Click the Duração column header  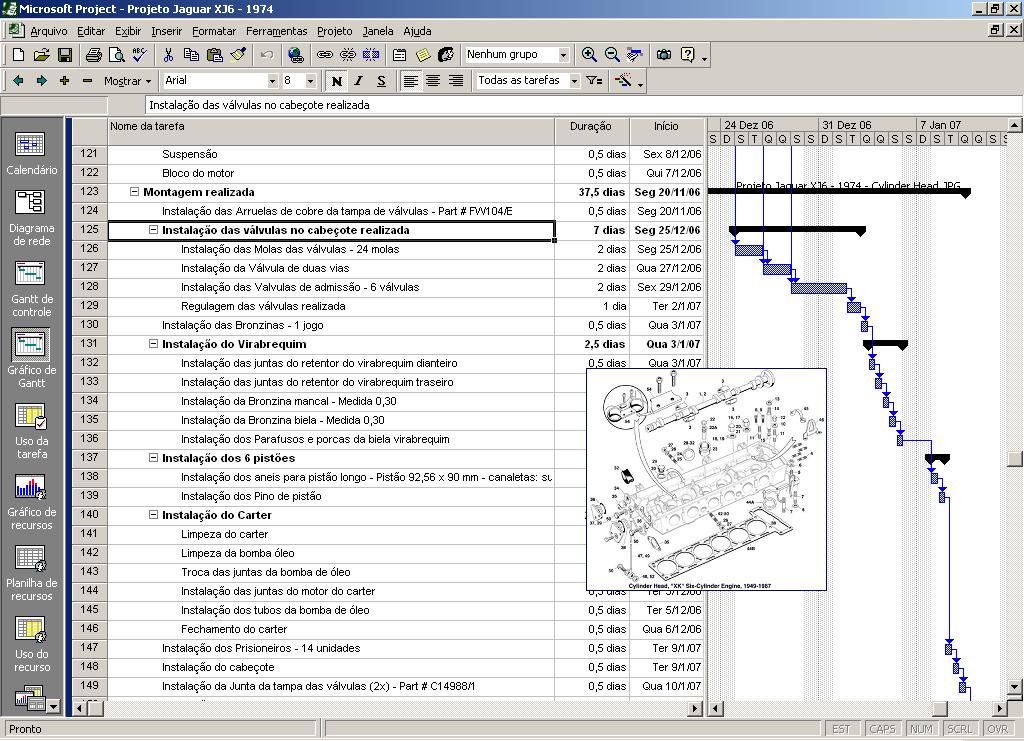tap(591, 127)
